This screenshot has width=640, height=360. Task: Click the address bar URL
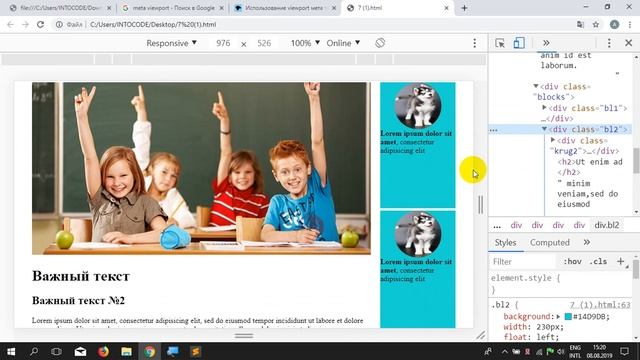tap(153, 24)
